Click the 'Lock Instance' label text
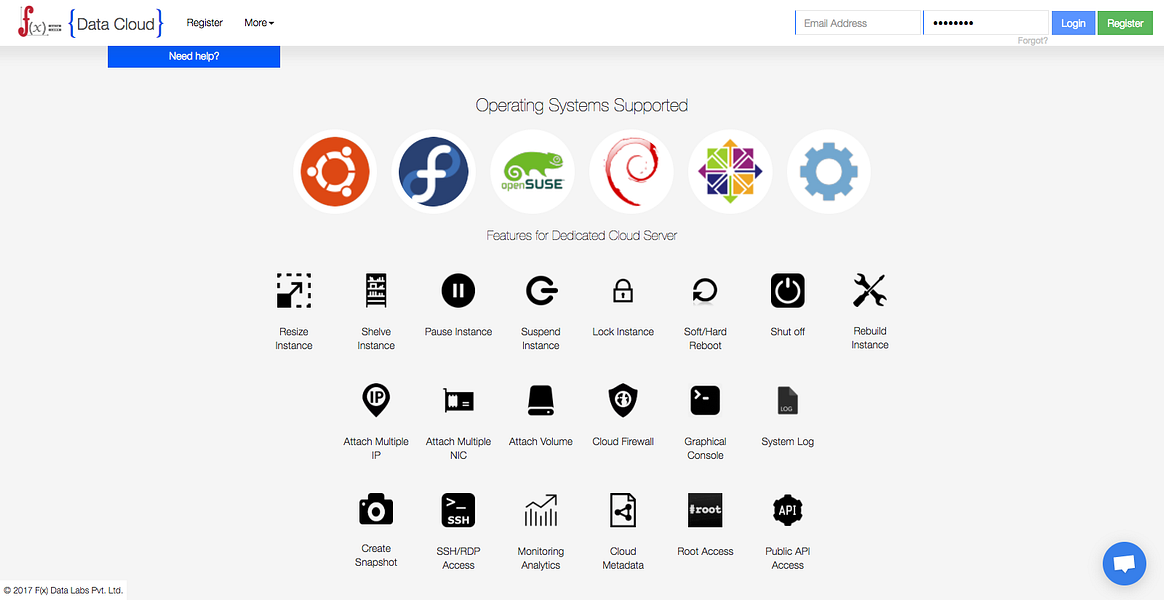 pyautogui.click(x=623, y=332)
